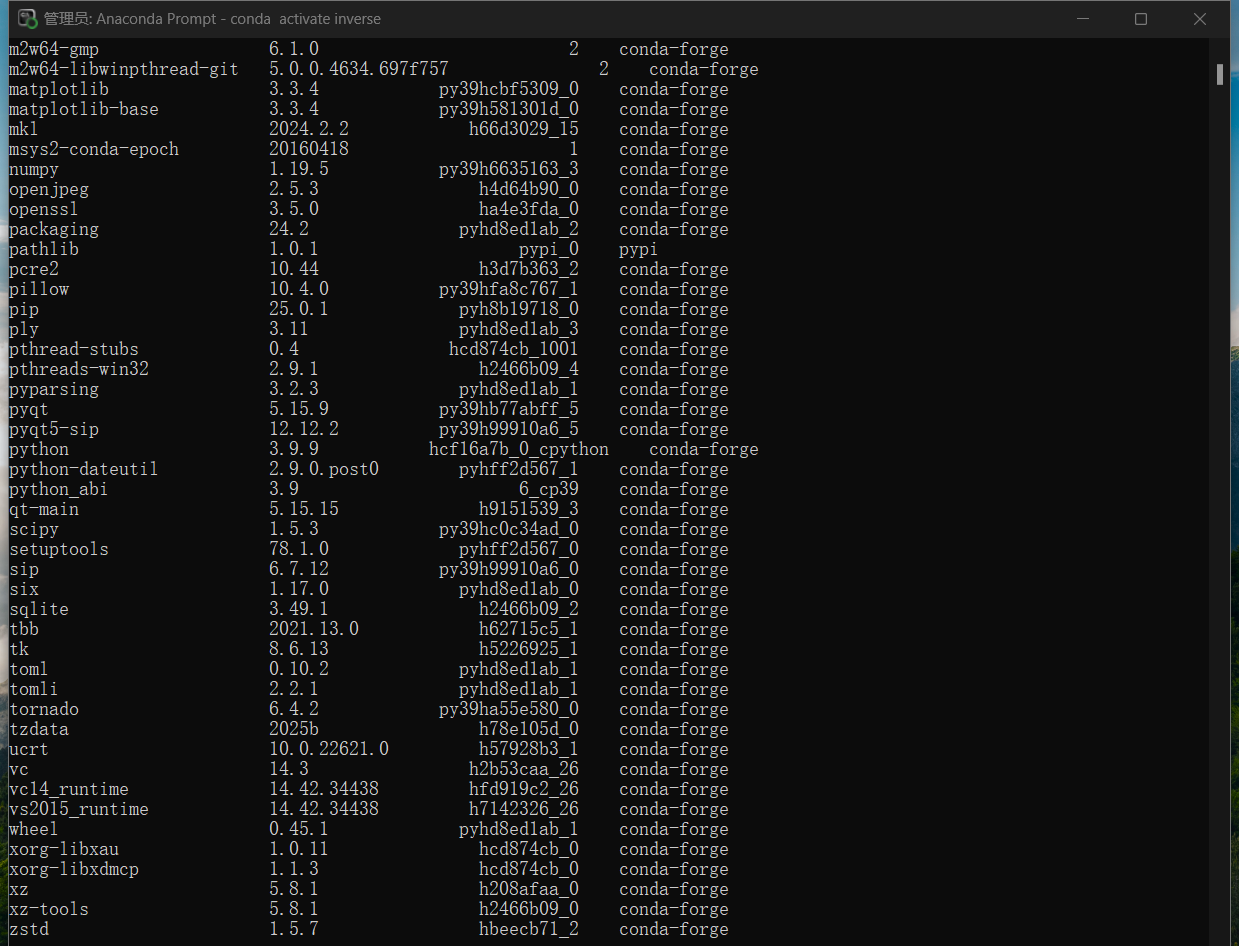Click setuptools version '78.1.0'
Viewport: 1239px width, 946px height.
pyautogui.click(x=299, y=549)
